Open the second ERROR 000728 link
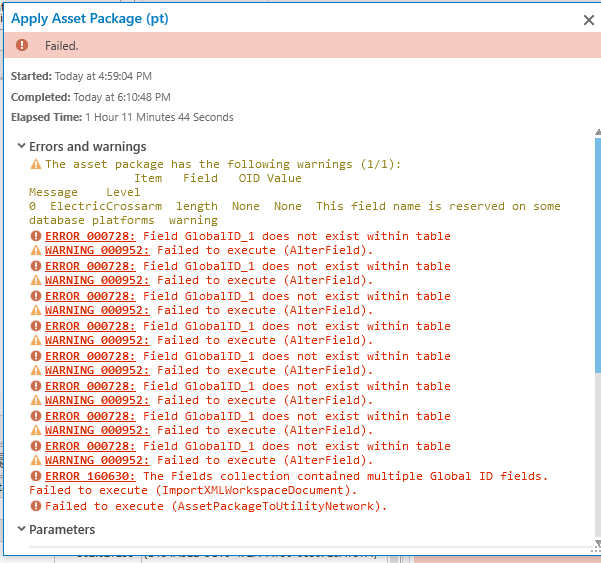Viewport: 601px width, 563px height. click(90, 266)
